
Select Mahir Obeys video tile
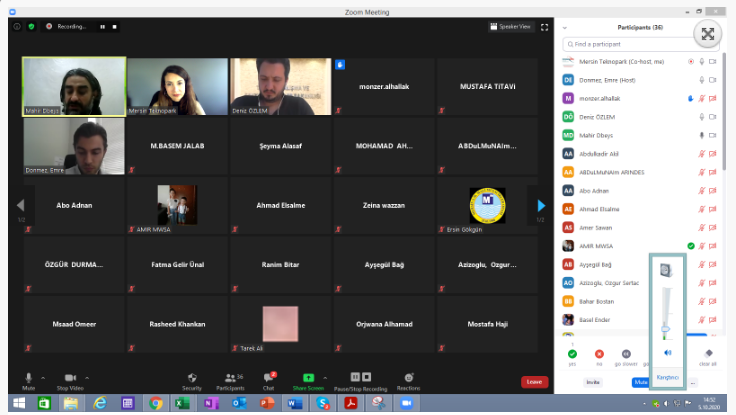74,86
